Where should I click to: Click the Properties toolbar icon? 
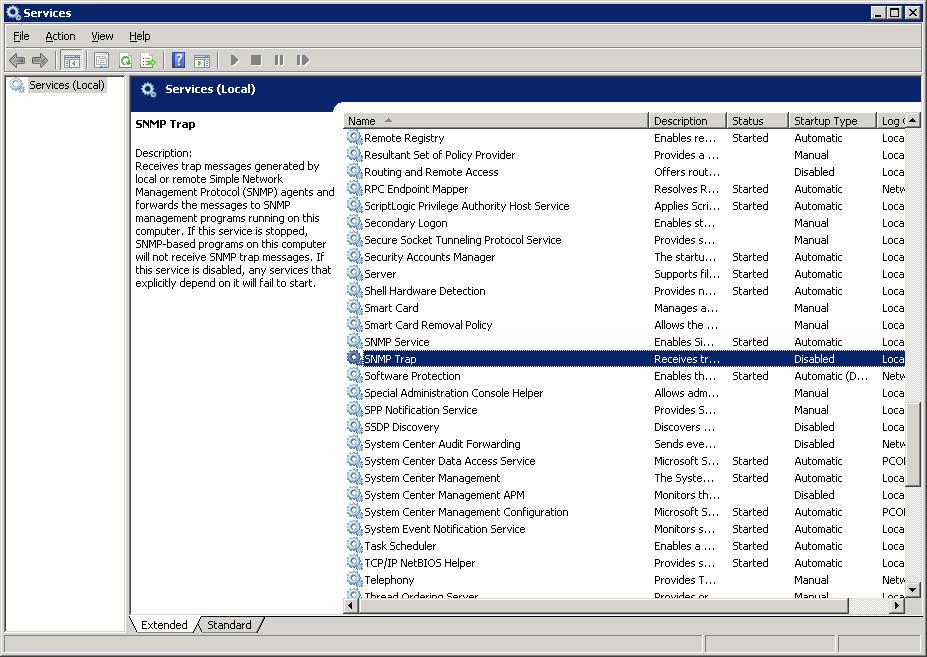(101, 61)
